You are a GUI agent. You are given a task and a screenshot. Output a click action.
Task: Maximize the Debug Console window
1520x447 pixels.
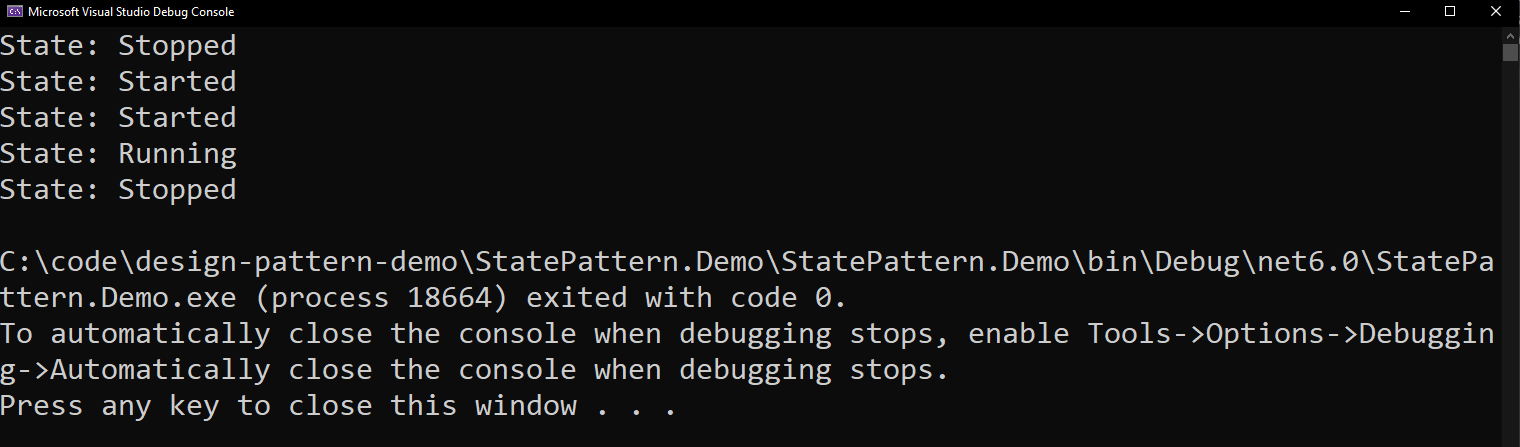[x=1450, y=12]
